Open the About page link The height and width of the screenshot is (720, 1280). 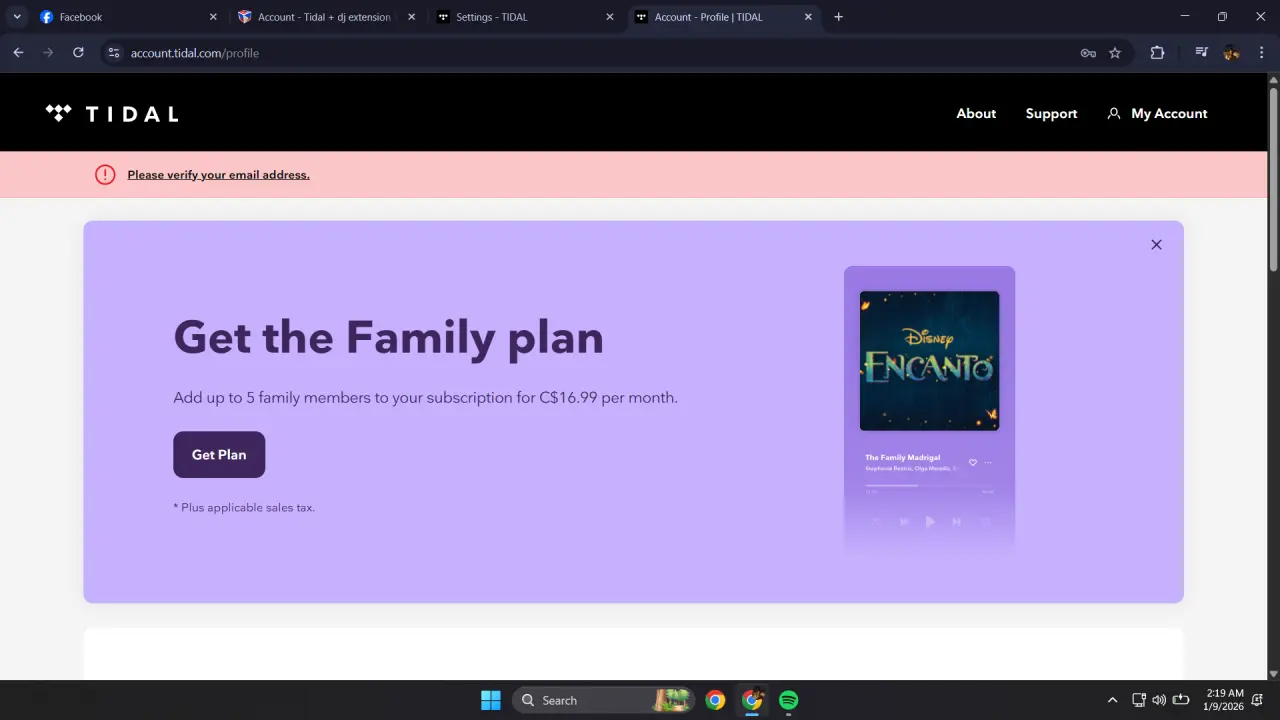pyautogui.click(x=976, y=114)
